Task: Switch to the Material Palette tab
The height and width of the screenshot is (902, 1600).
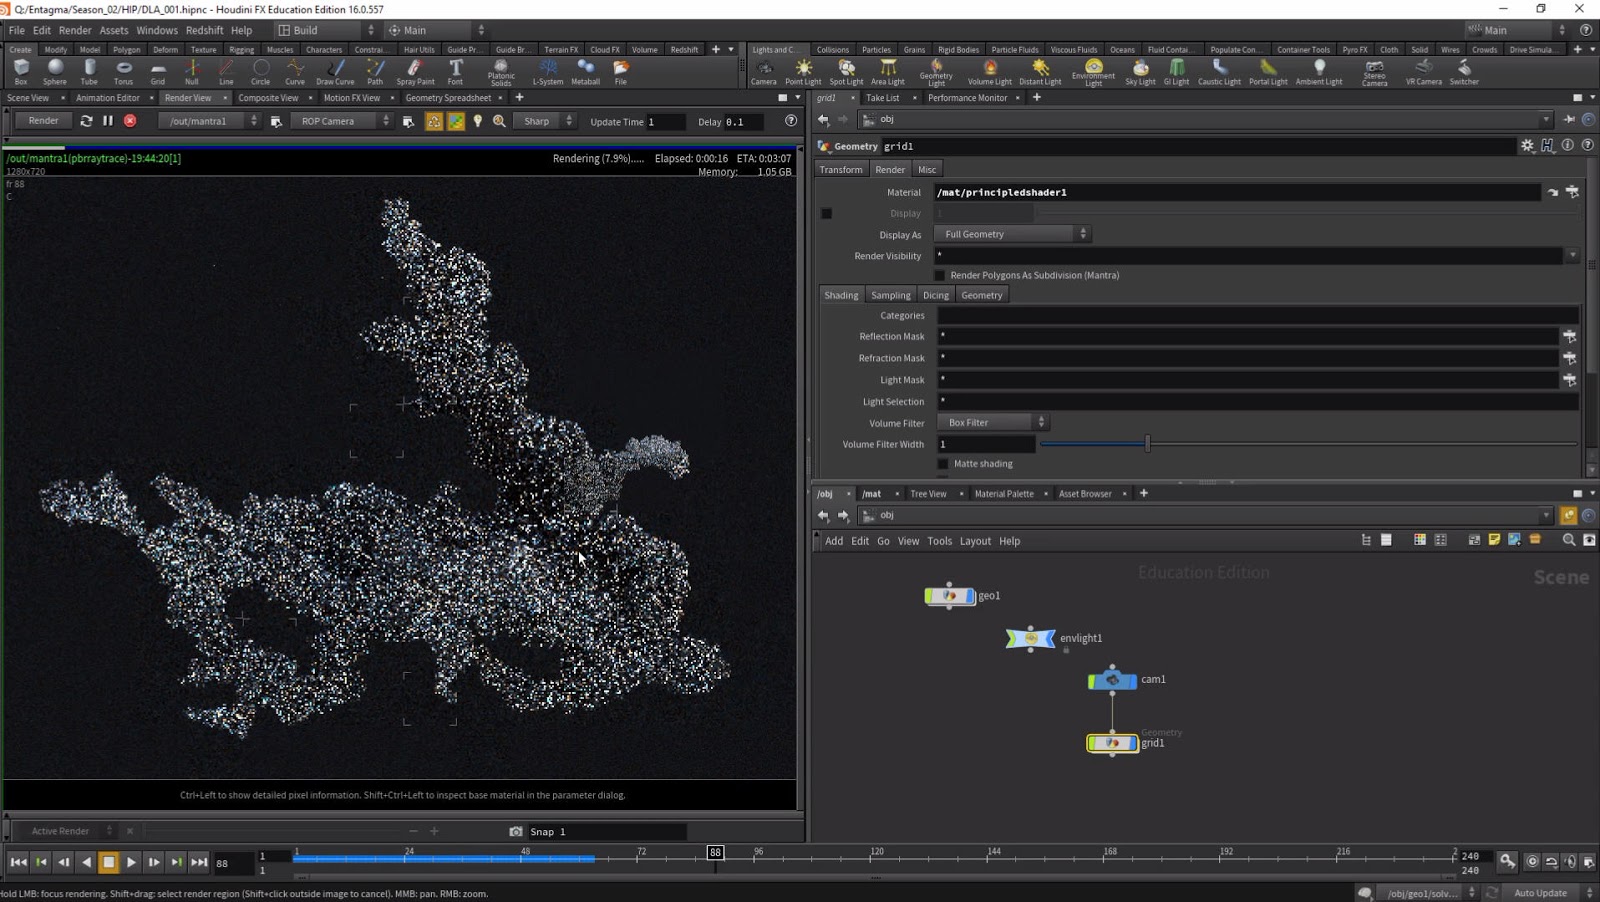Action: coord(1004,494)
